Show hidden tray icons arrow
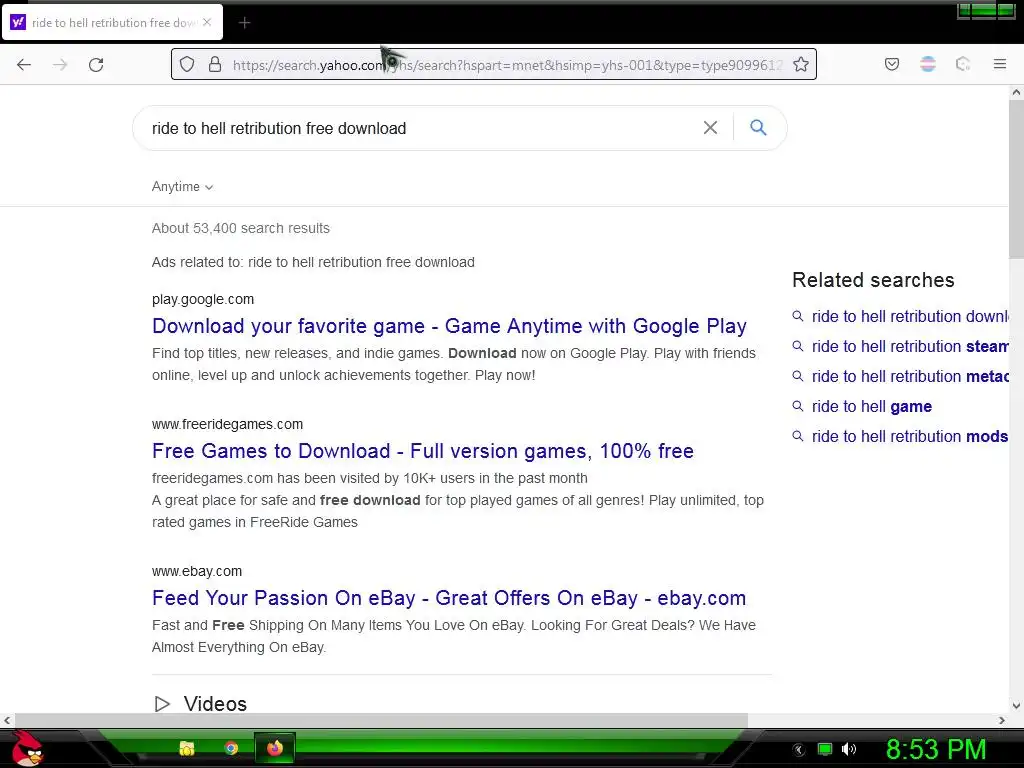Image resolution: width=1024 pixels, height=768 pixels. pos(799,750)
